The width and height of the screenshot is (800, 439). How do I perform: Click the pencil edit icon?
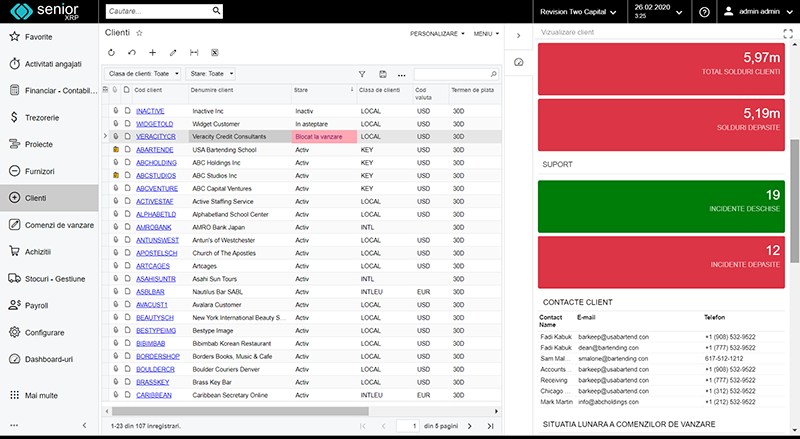(x=173, y=53)
